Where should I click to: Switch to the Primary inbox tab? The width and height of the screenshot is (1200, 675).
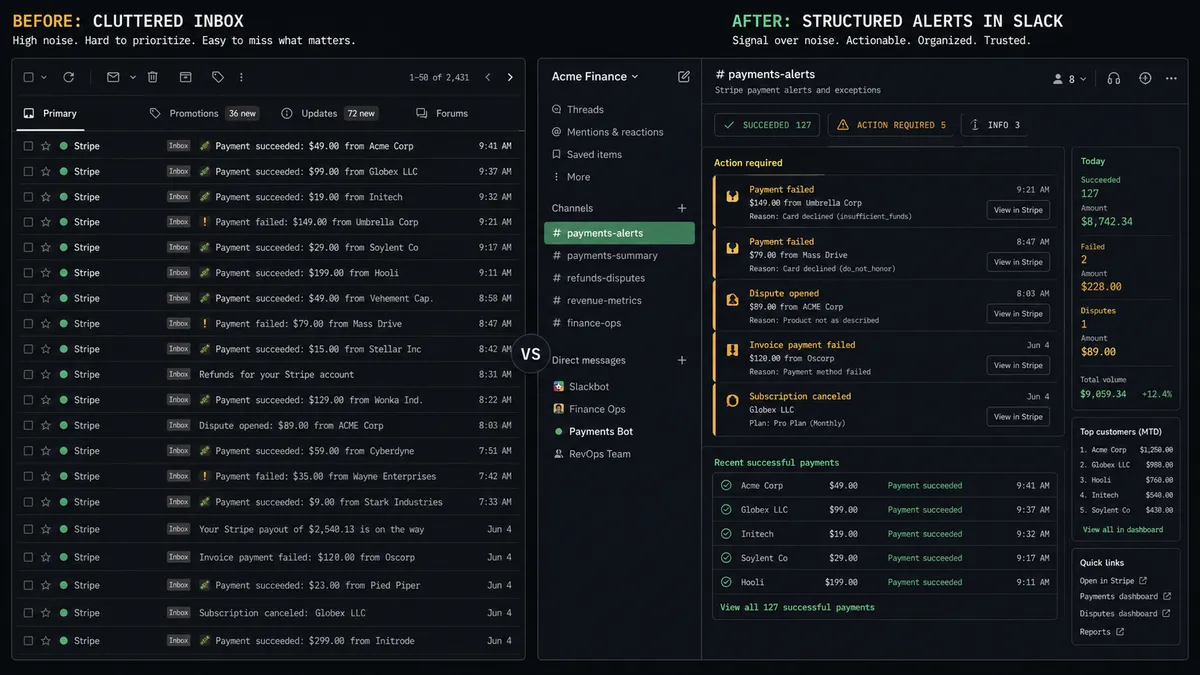(51, 113)
